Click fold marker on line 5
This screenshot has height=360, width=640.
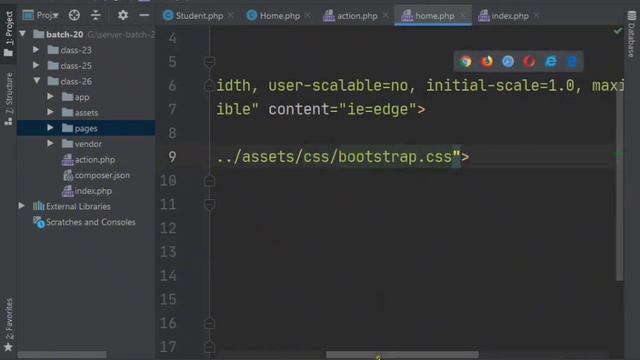(209, 62)
